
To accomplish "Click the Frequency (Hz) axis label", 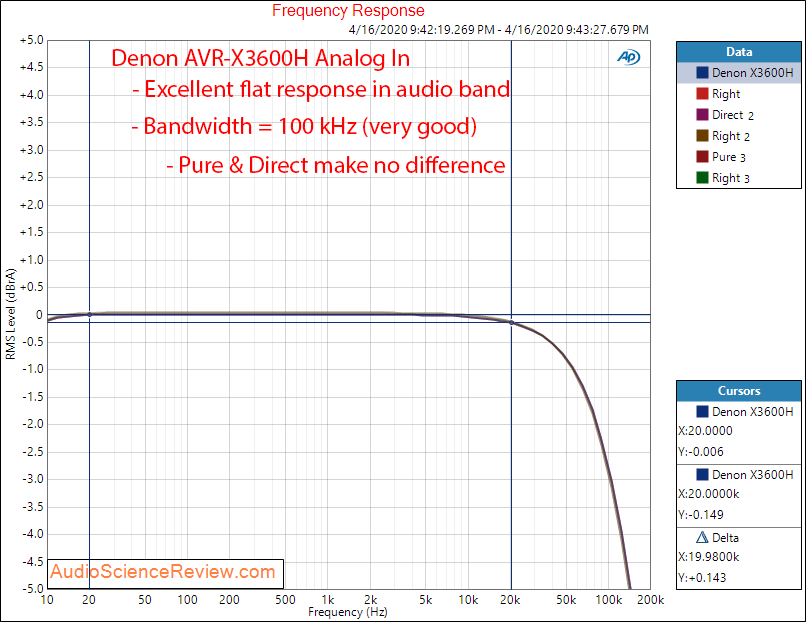I will (347, 612).
